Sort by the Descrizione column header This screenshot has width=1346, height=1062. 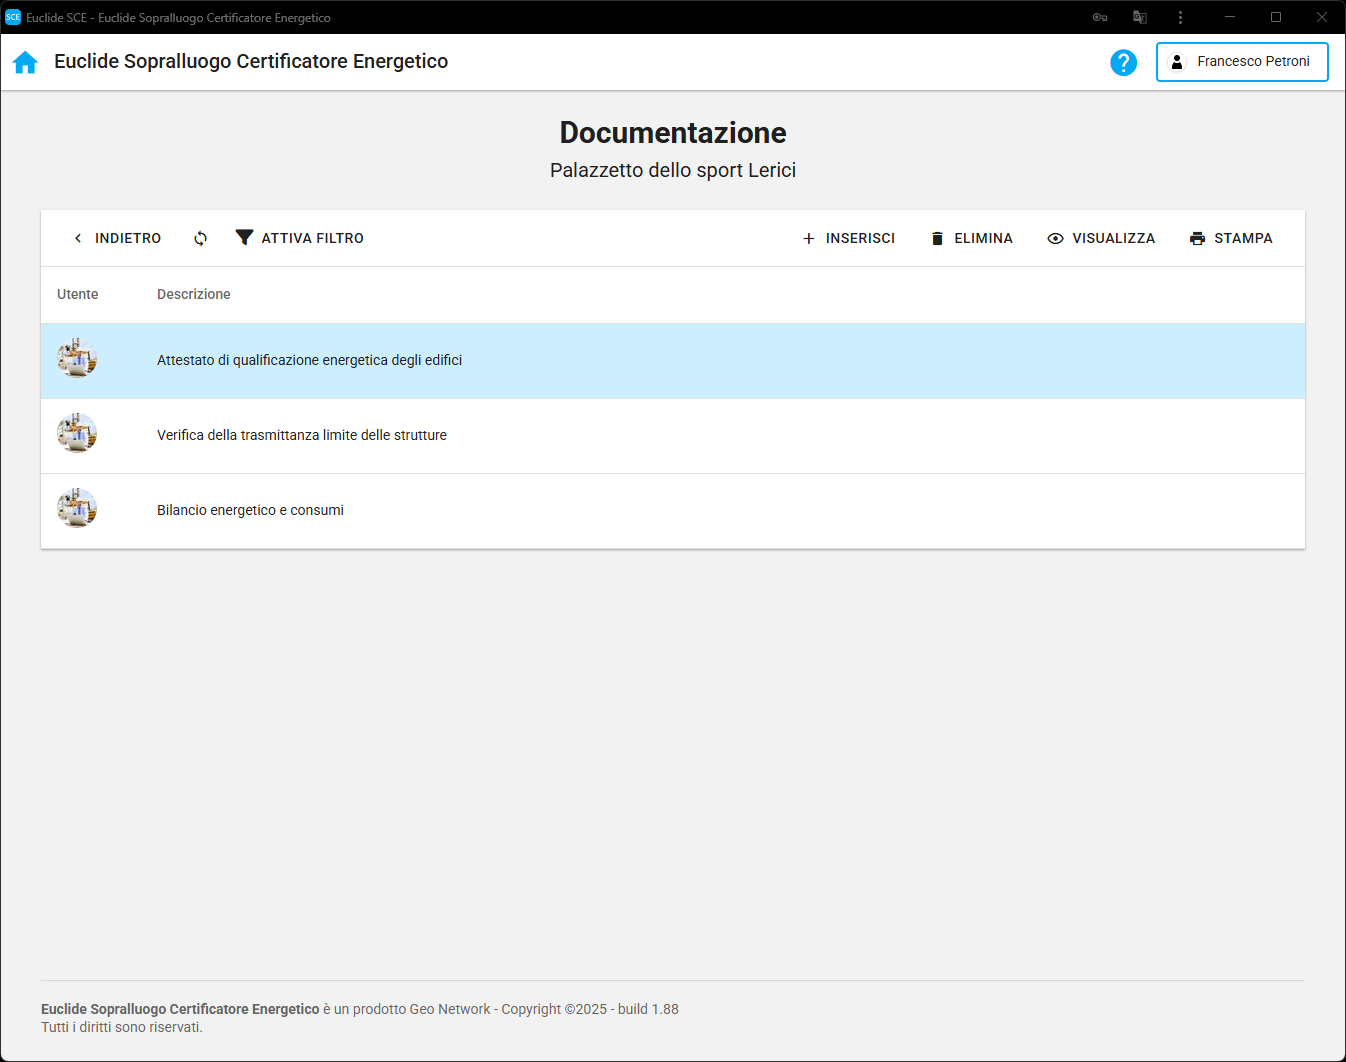pyautogui.click(x=194, y=294)
